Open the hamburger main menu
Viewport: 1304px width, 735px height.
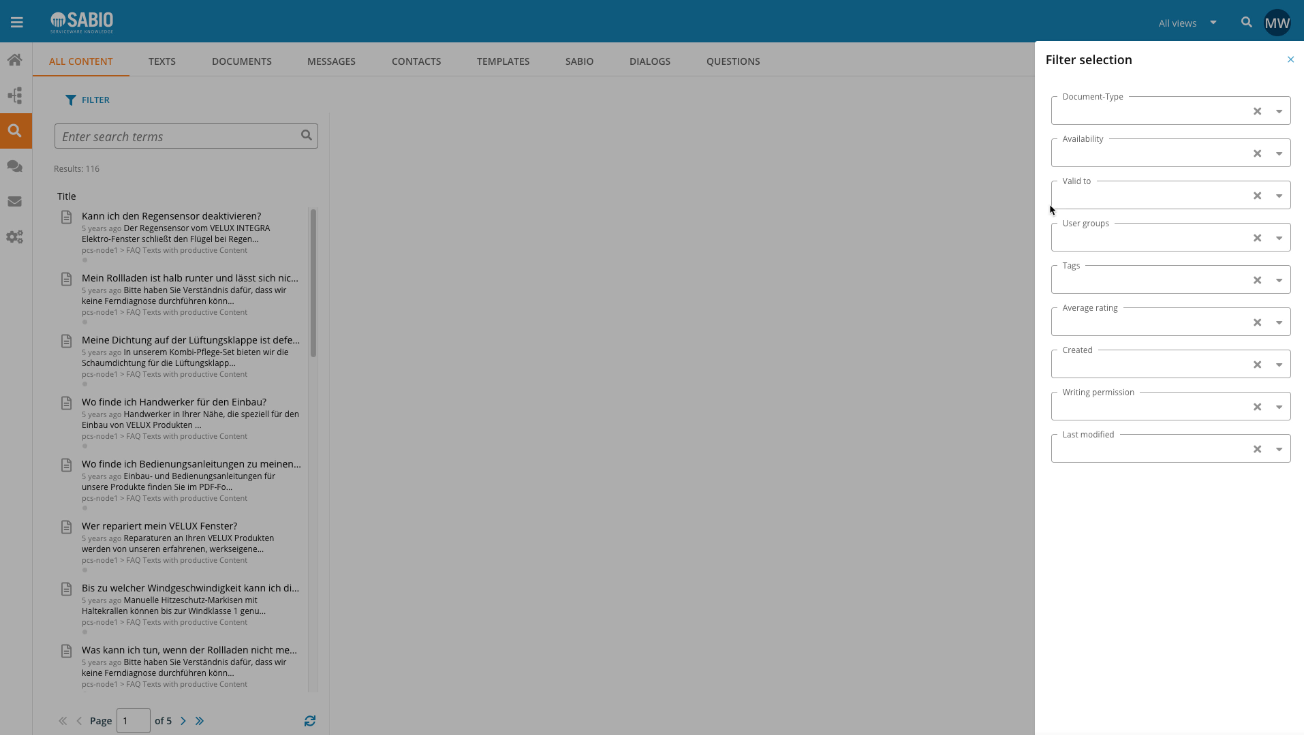[16, 22]
